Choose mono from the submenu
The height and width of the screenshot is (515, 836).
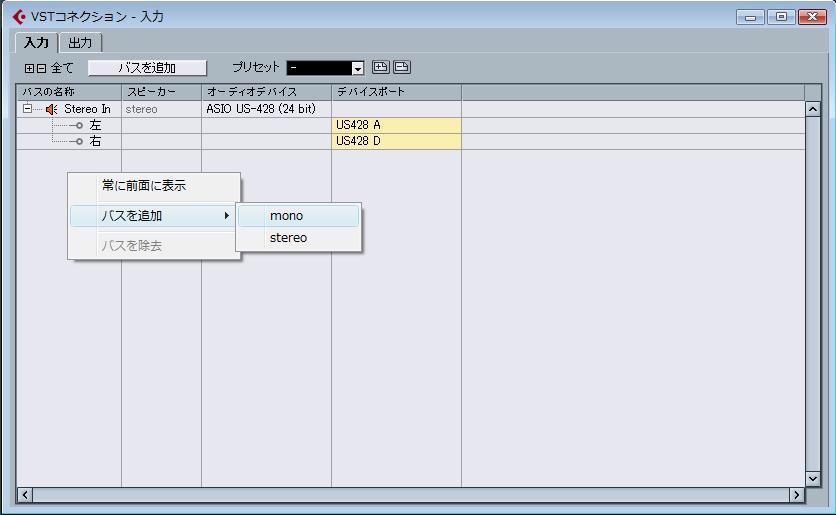click(299, 216)
